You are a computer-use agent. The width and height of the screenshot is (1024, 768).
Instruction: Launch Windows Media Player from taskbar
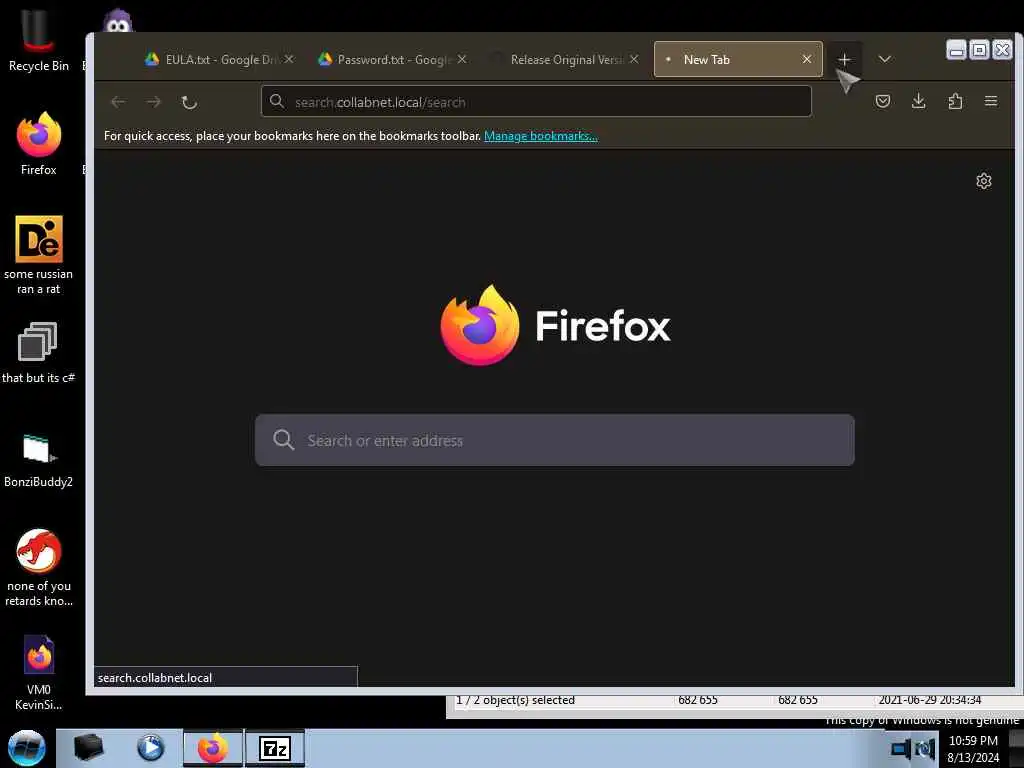pos(150,748)
